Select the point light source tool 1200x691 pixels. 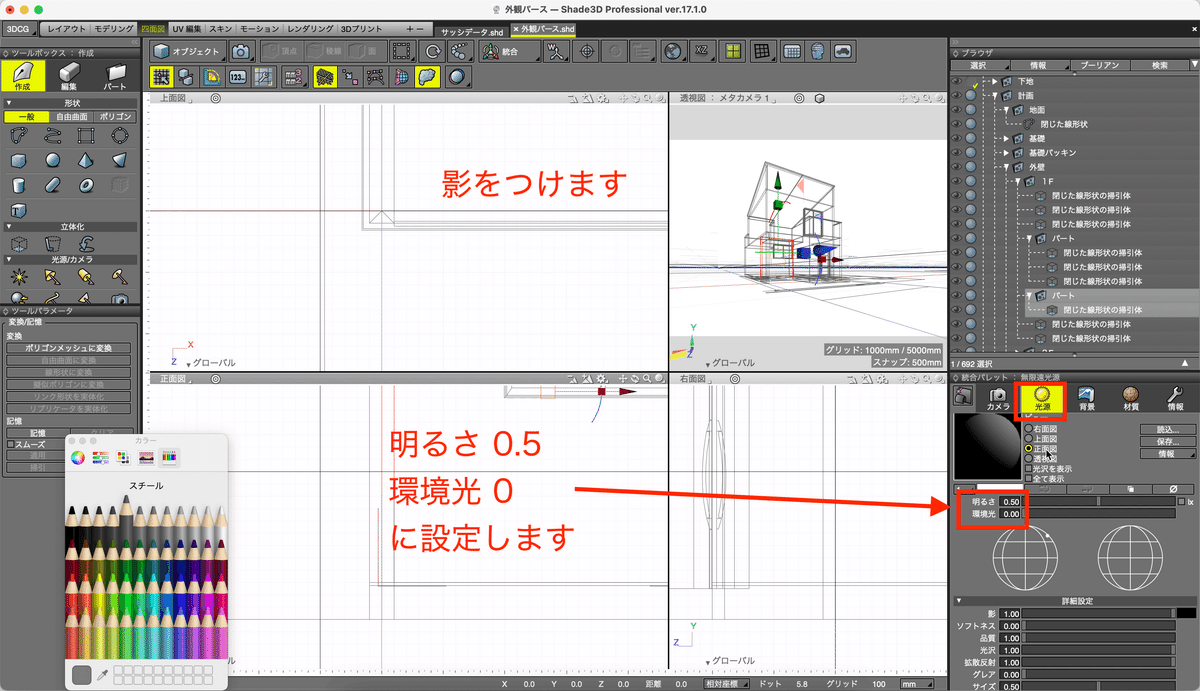click(x=18, y=275)
